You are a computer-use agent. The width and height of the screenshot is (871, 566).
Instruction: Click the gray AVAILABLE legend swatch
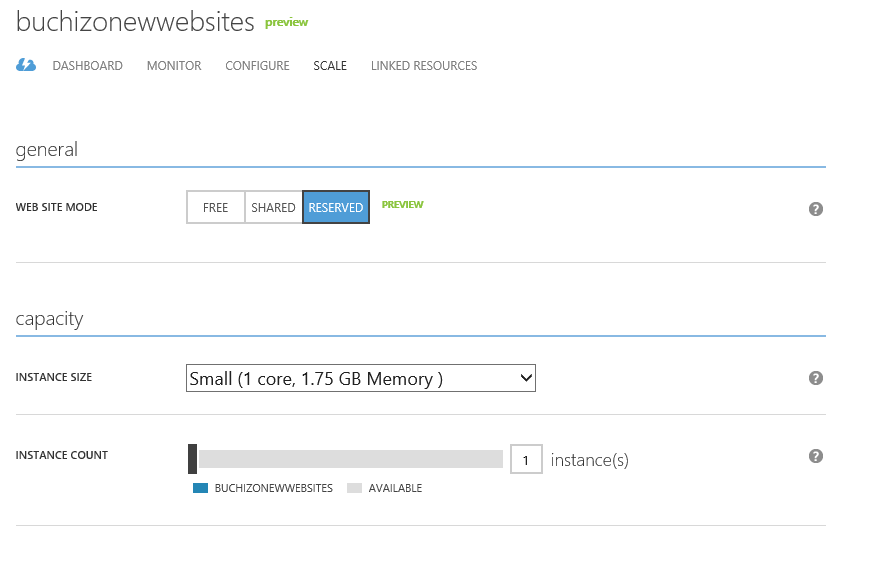point(354,489)
